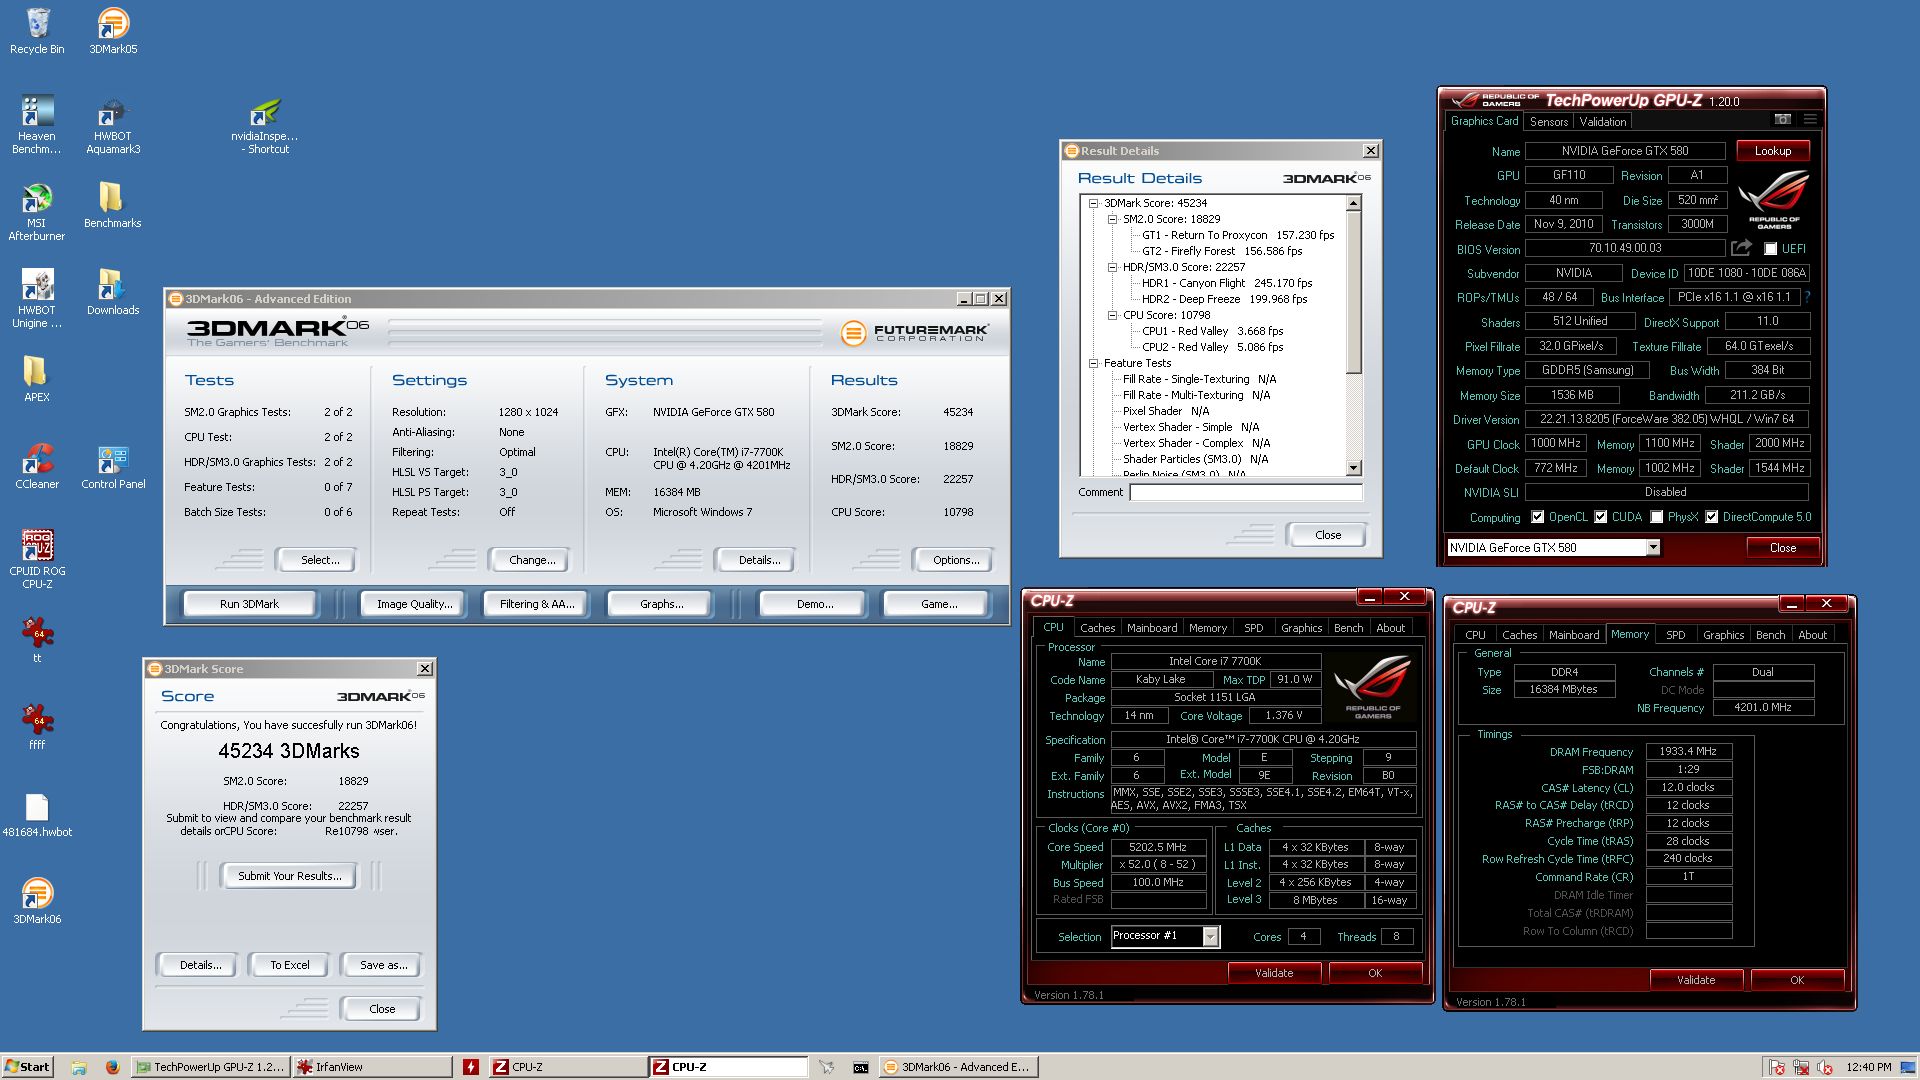Click Result Details scrollbar down arrow

[x=1353, y=468]
